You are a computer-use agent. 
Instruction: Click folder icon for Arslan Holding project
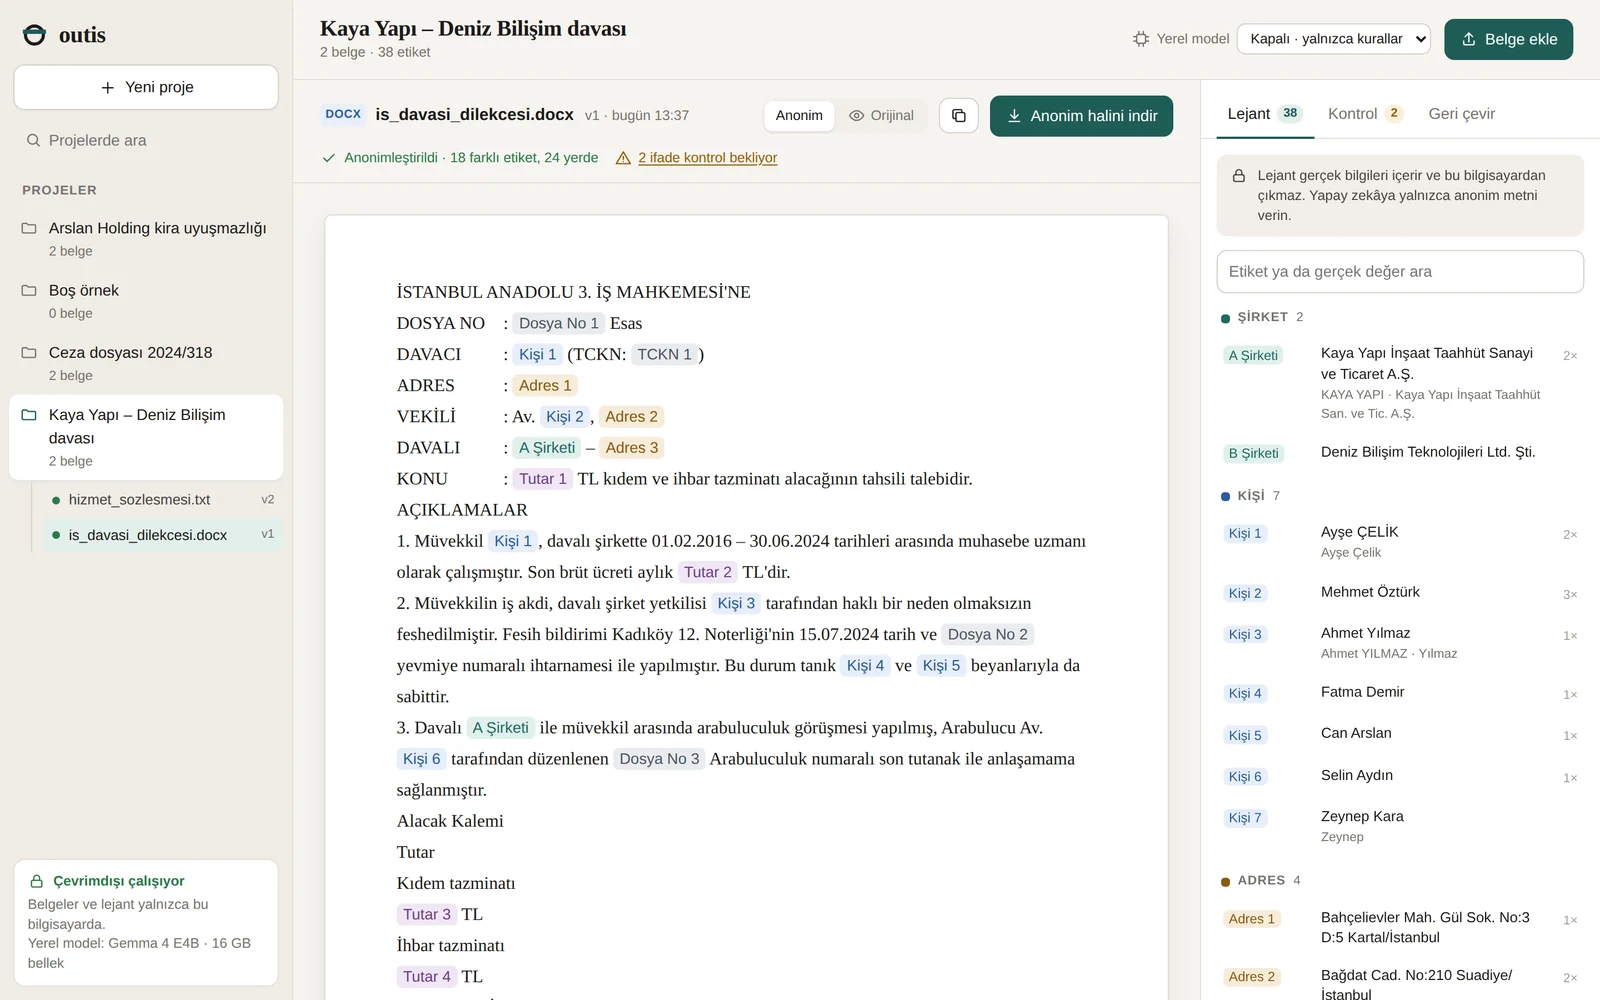point(29,228)
